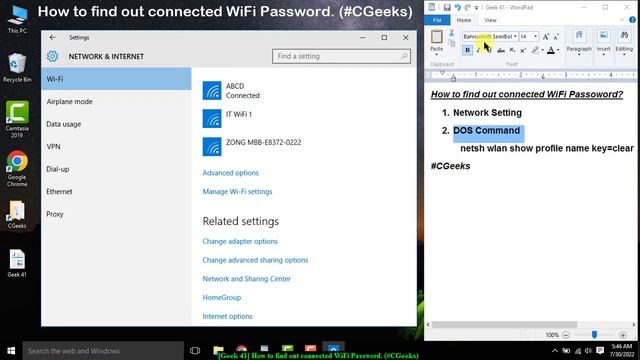Open Change adapter options link
640x360 pixels.
240,241
